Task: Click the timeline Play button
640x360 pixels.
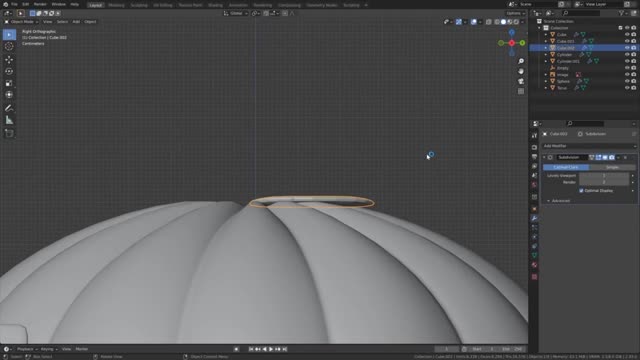Action: (271, 349)
